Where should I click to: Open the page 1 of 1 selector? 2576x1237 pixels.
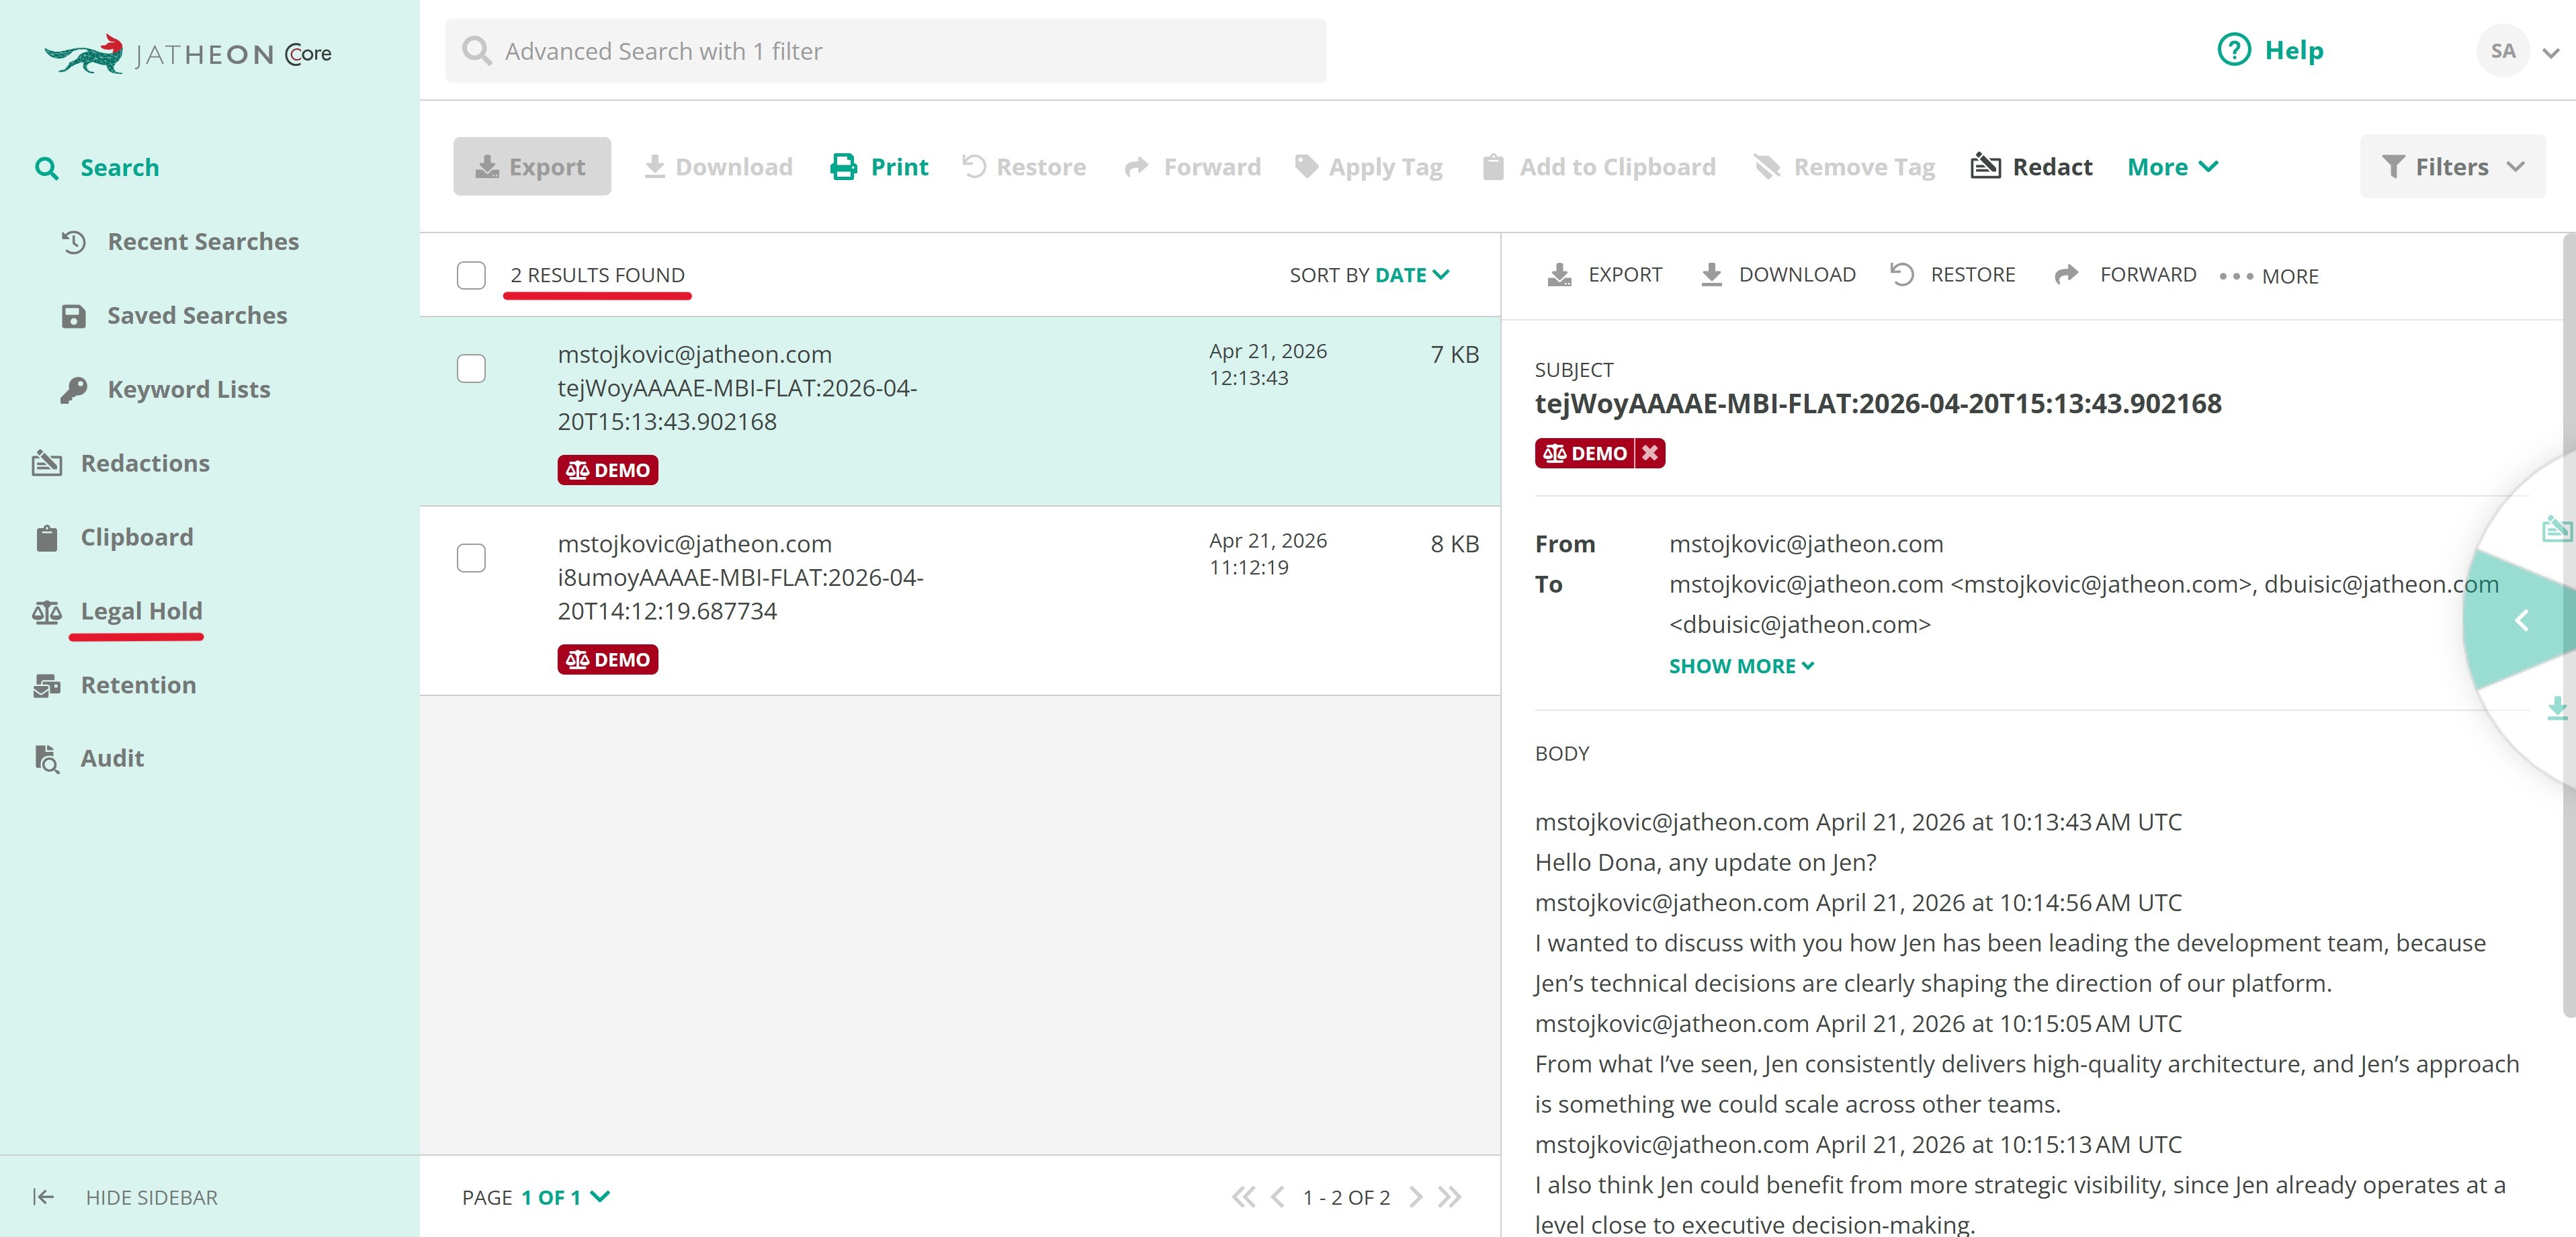[x=565, y=1197]
